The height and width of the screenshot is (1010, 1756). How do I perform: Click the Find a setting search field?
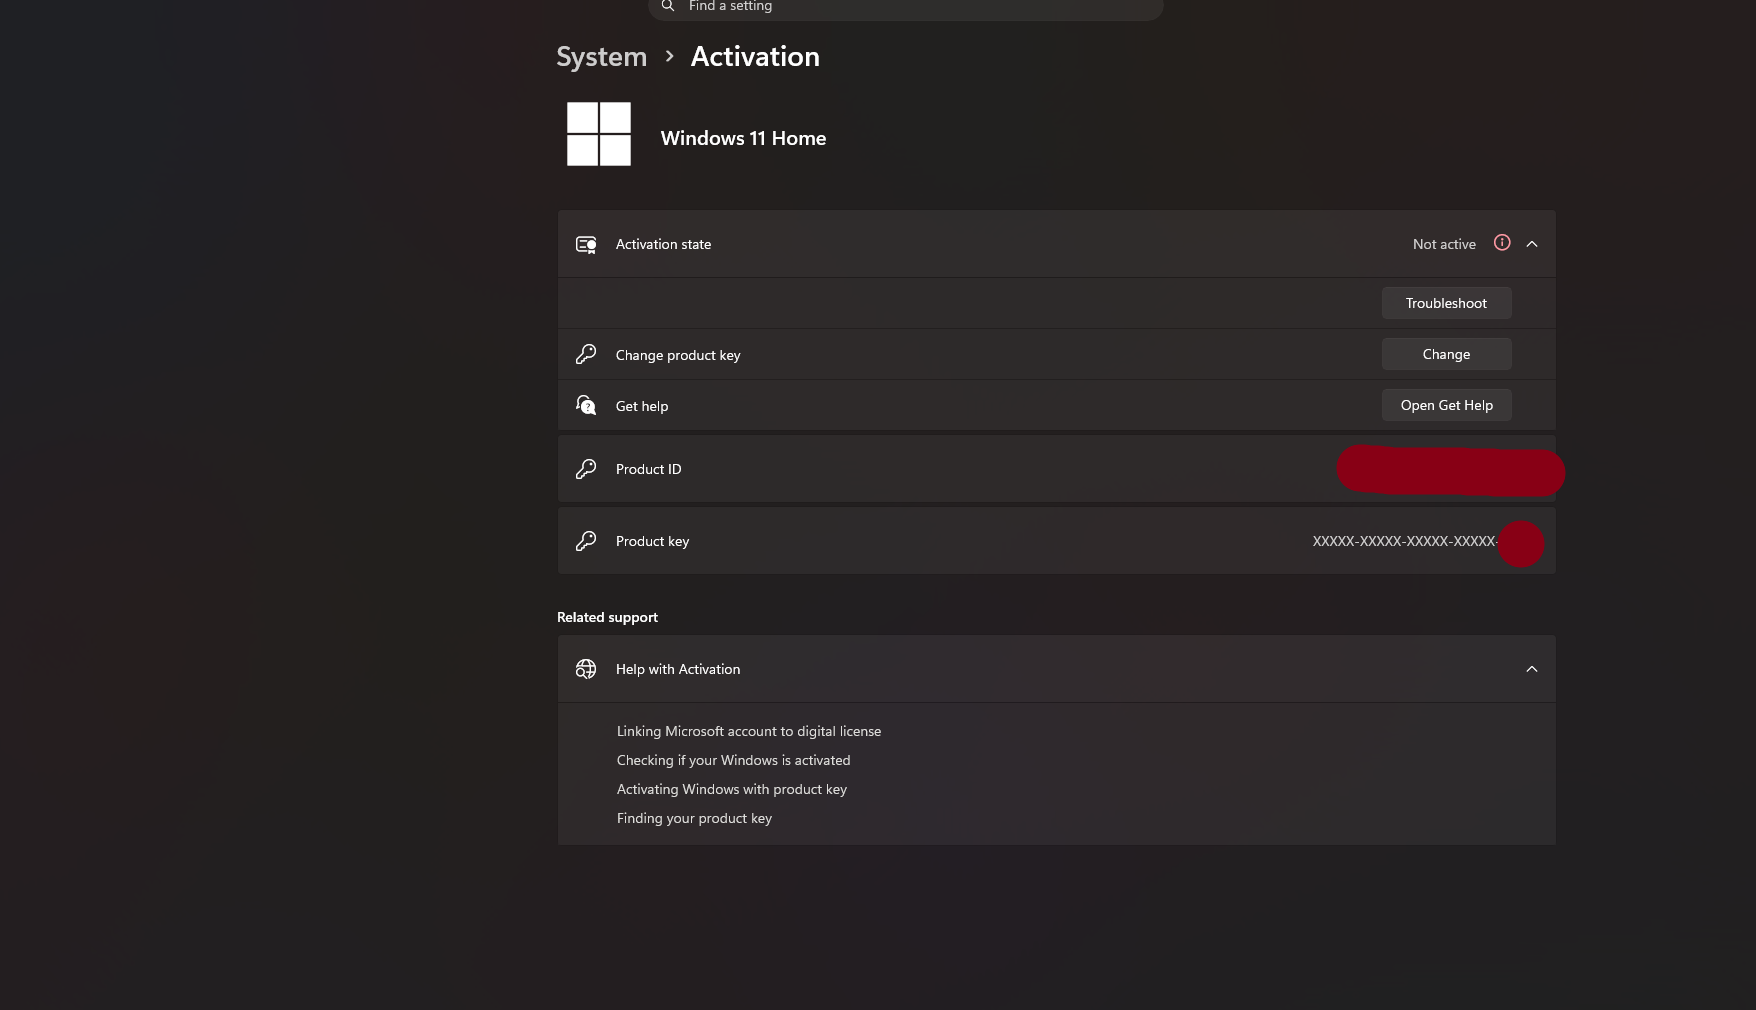coord(906,8)
